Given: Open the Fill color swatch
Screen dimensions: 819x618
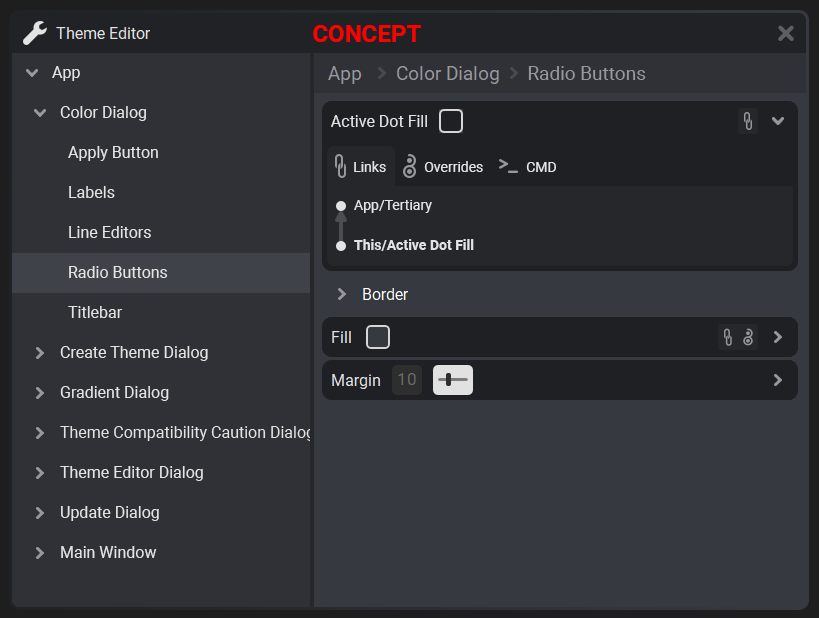Looking at the screenshot, I should pyautogui.click(x=378, y=337).
